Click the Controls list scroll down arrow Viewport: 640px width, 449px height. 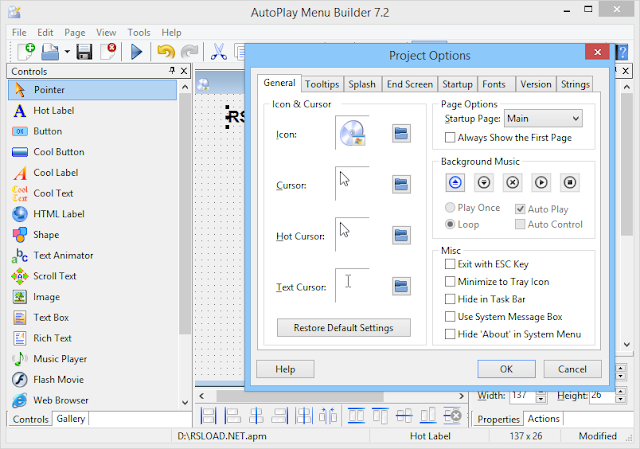pos(185,402)
